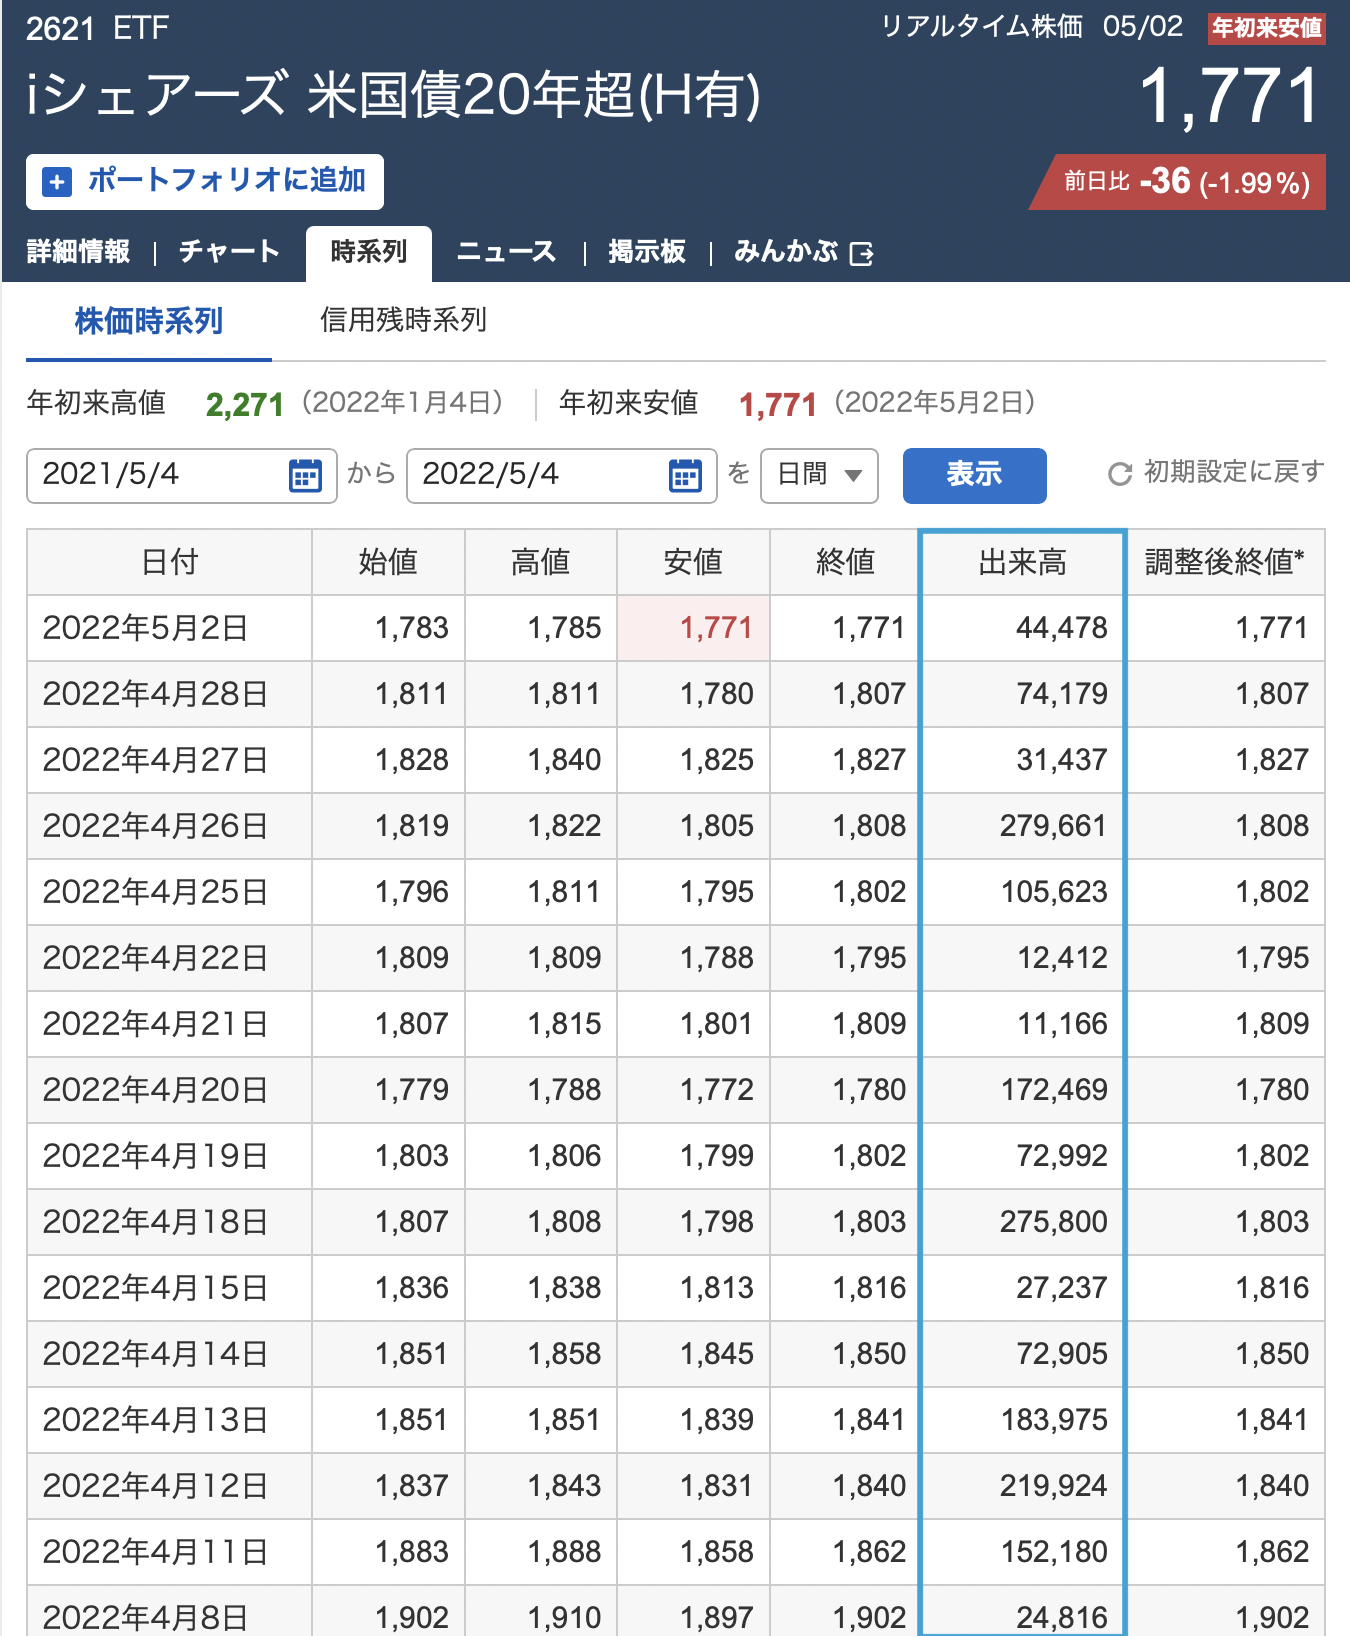Click the 出来高 column header
Image resolution: width=1350 pixels, height=1636 pixels.
[x=1023, y=562]
